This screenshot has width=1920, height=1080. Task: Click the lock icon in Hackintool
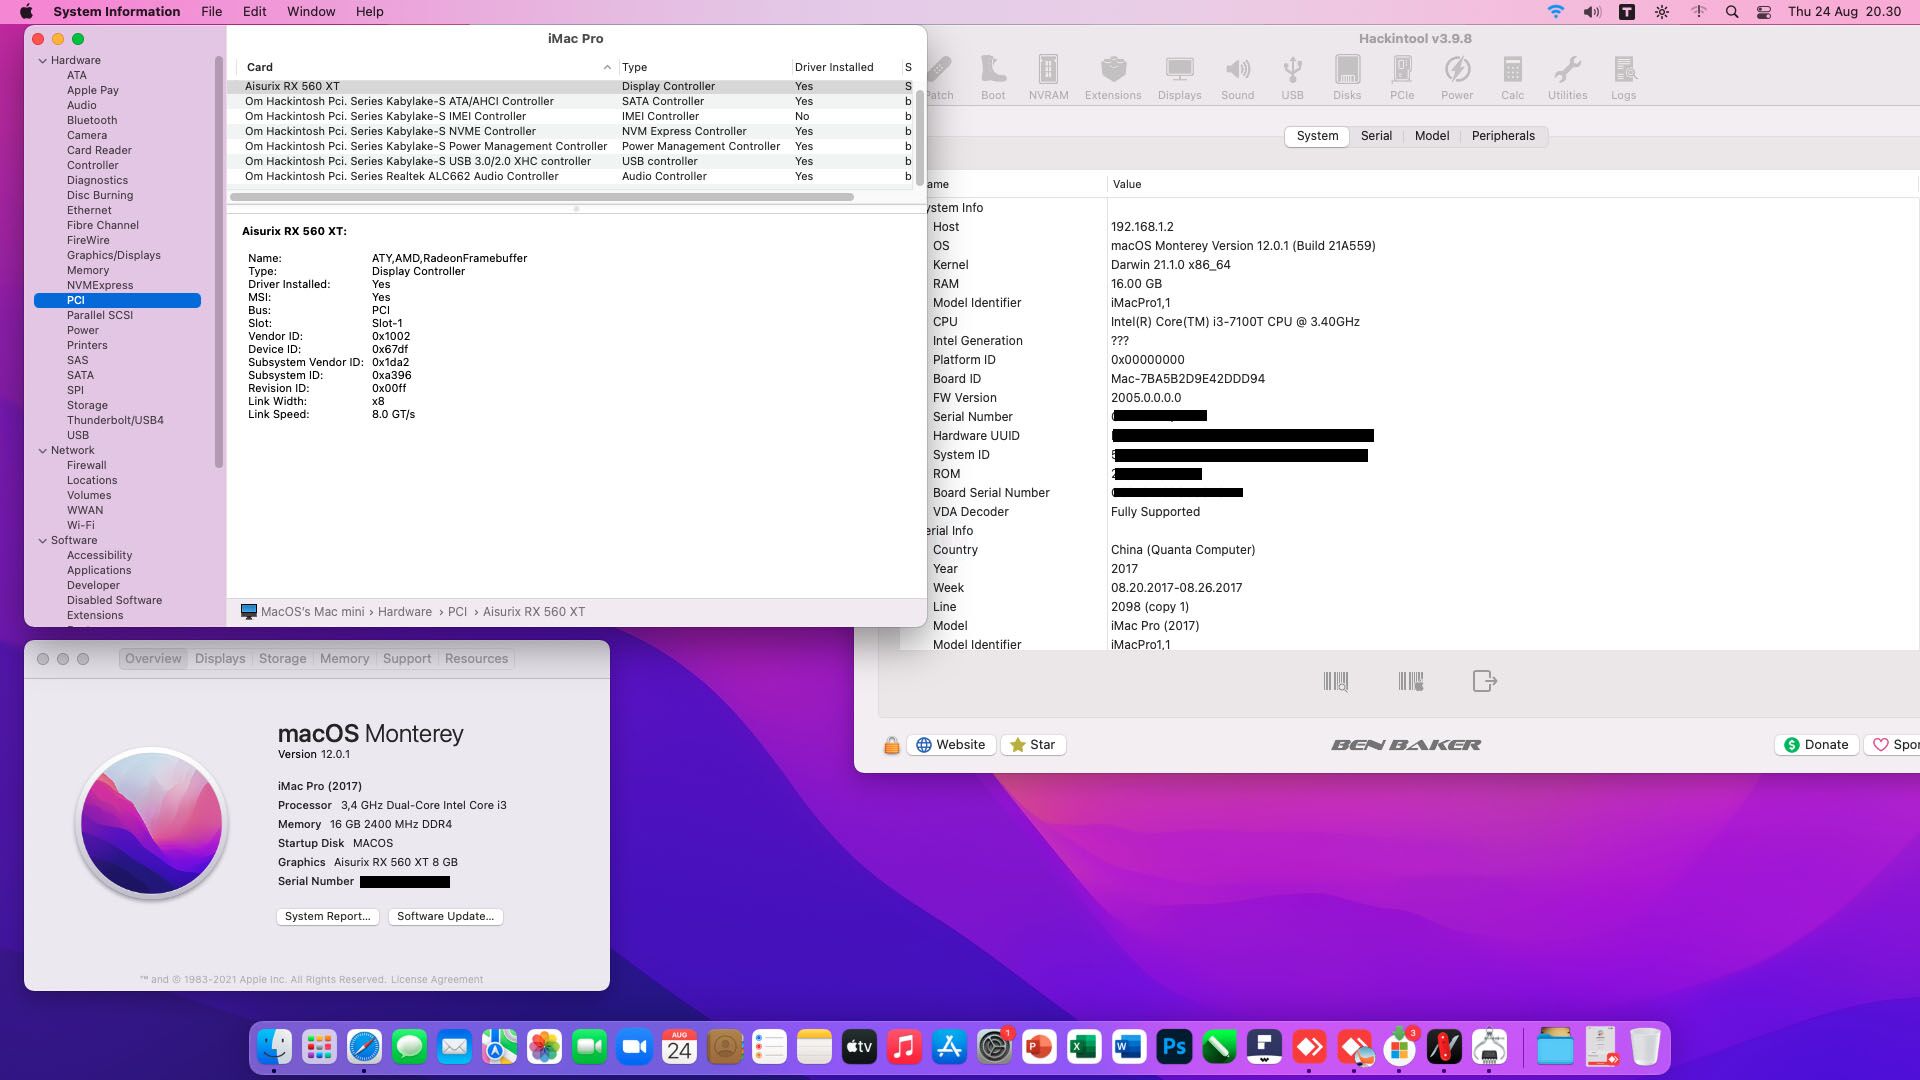(891, 745)
